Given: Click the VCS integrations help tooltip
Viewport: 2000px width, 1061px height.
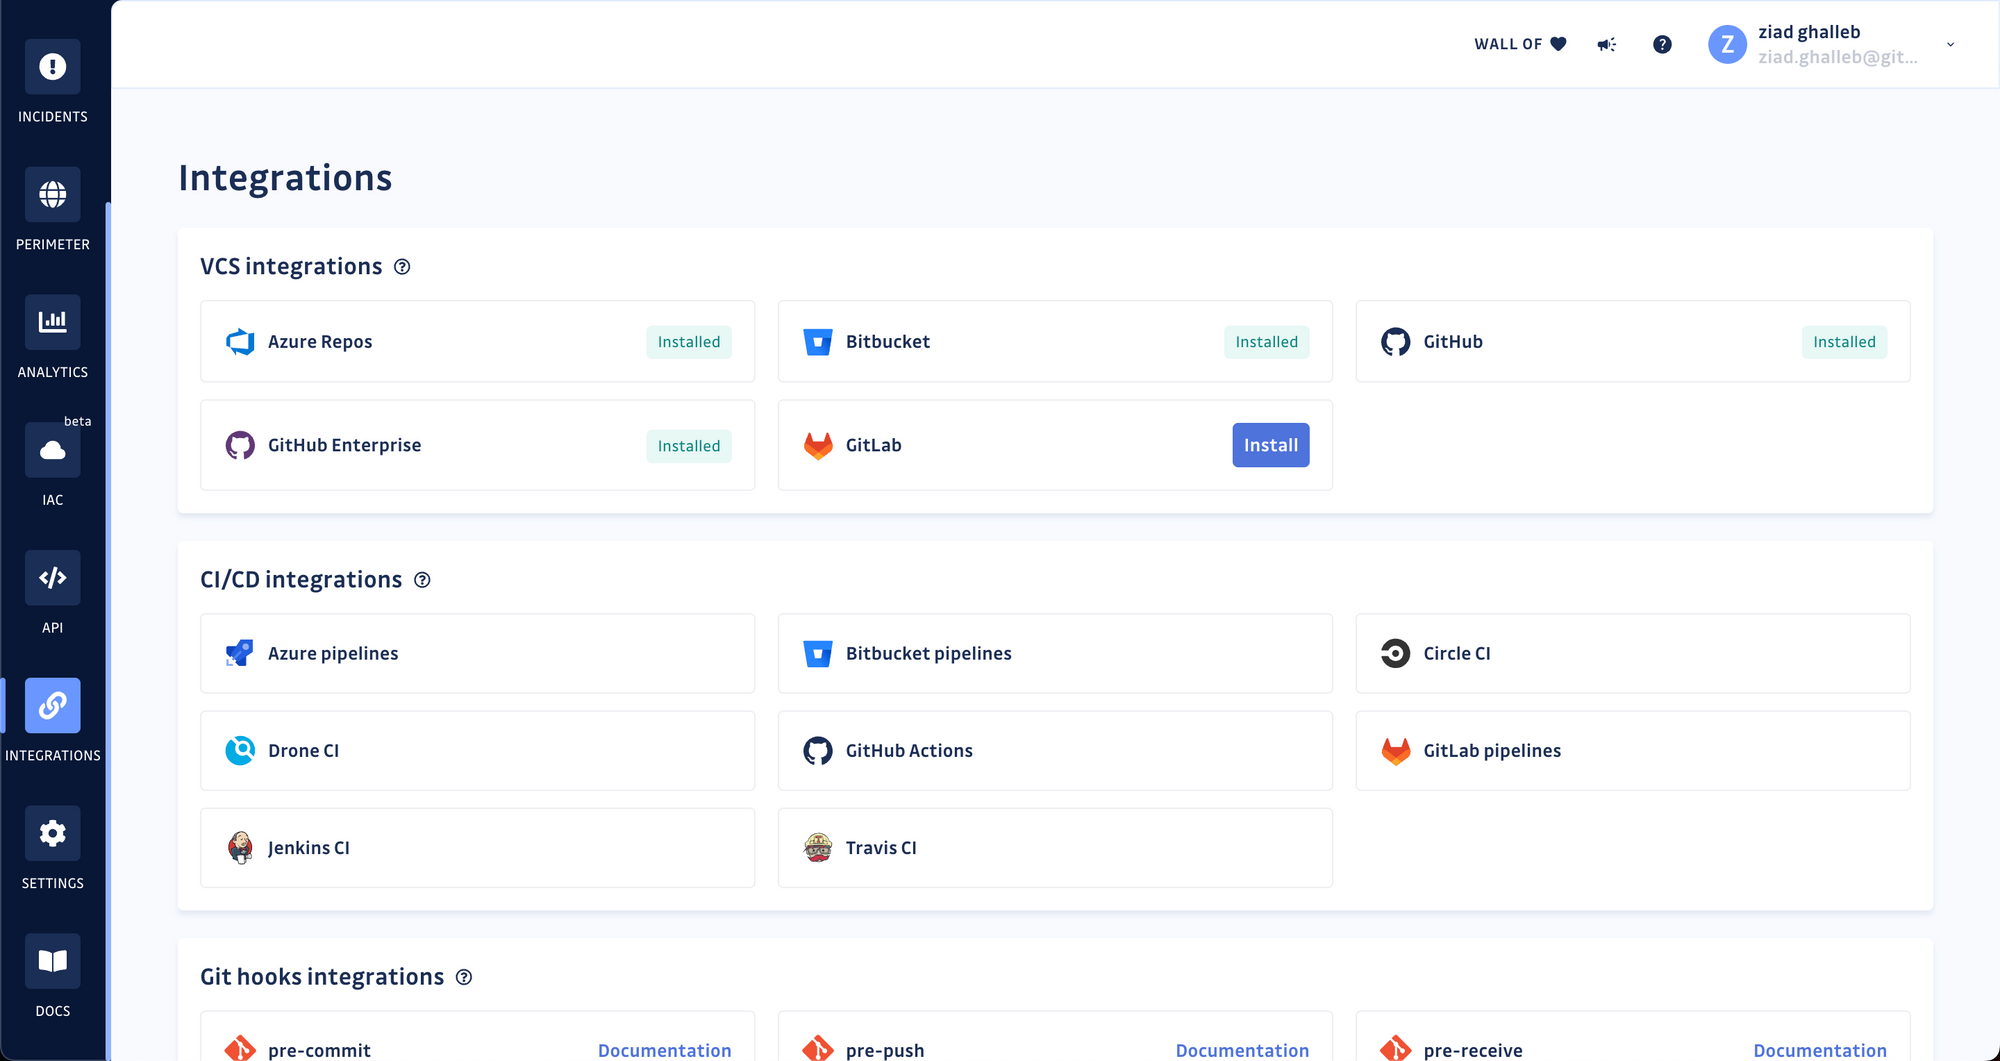Looking at the screenshot, I should pos(402,266).
